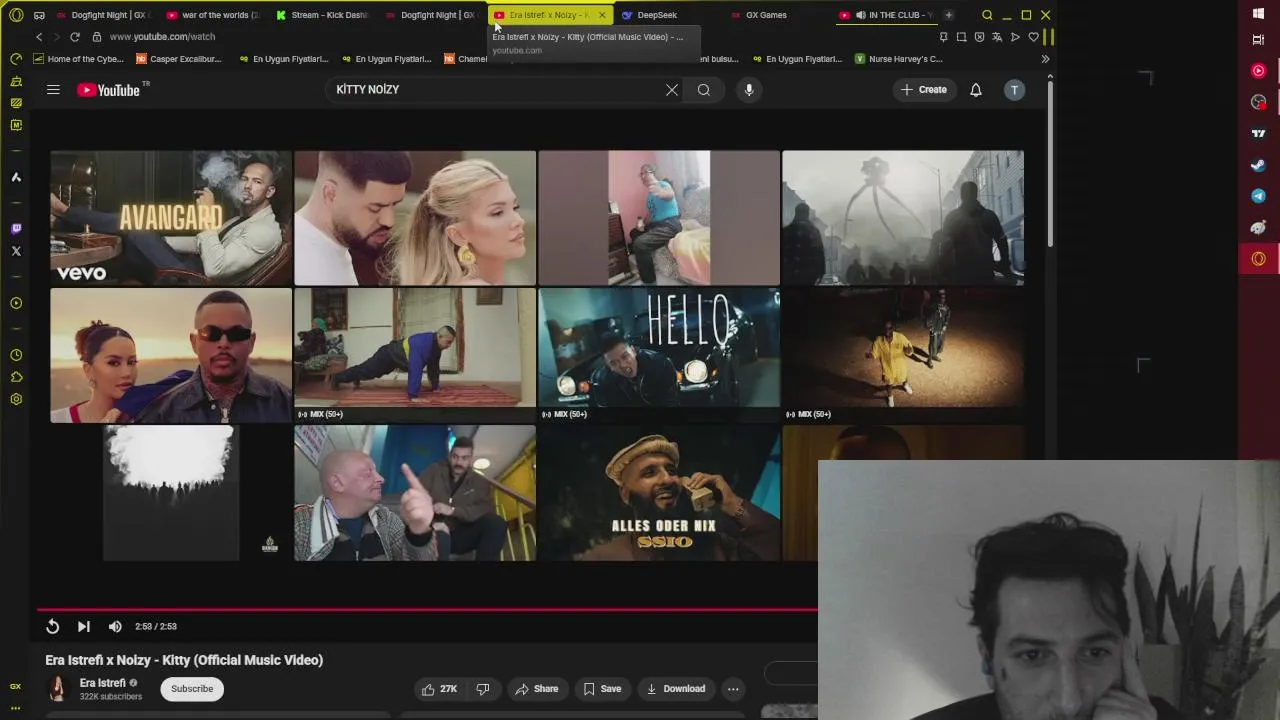Close the Era Istrefi x Noizy tab
Viewport: 1280px width, 720px height.
[602, 15]
